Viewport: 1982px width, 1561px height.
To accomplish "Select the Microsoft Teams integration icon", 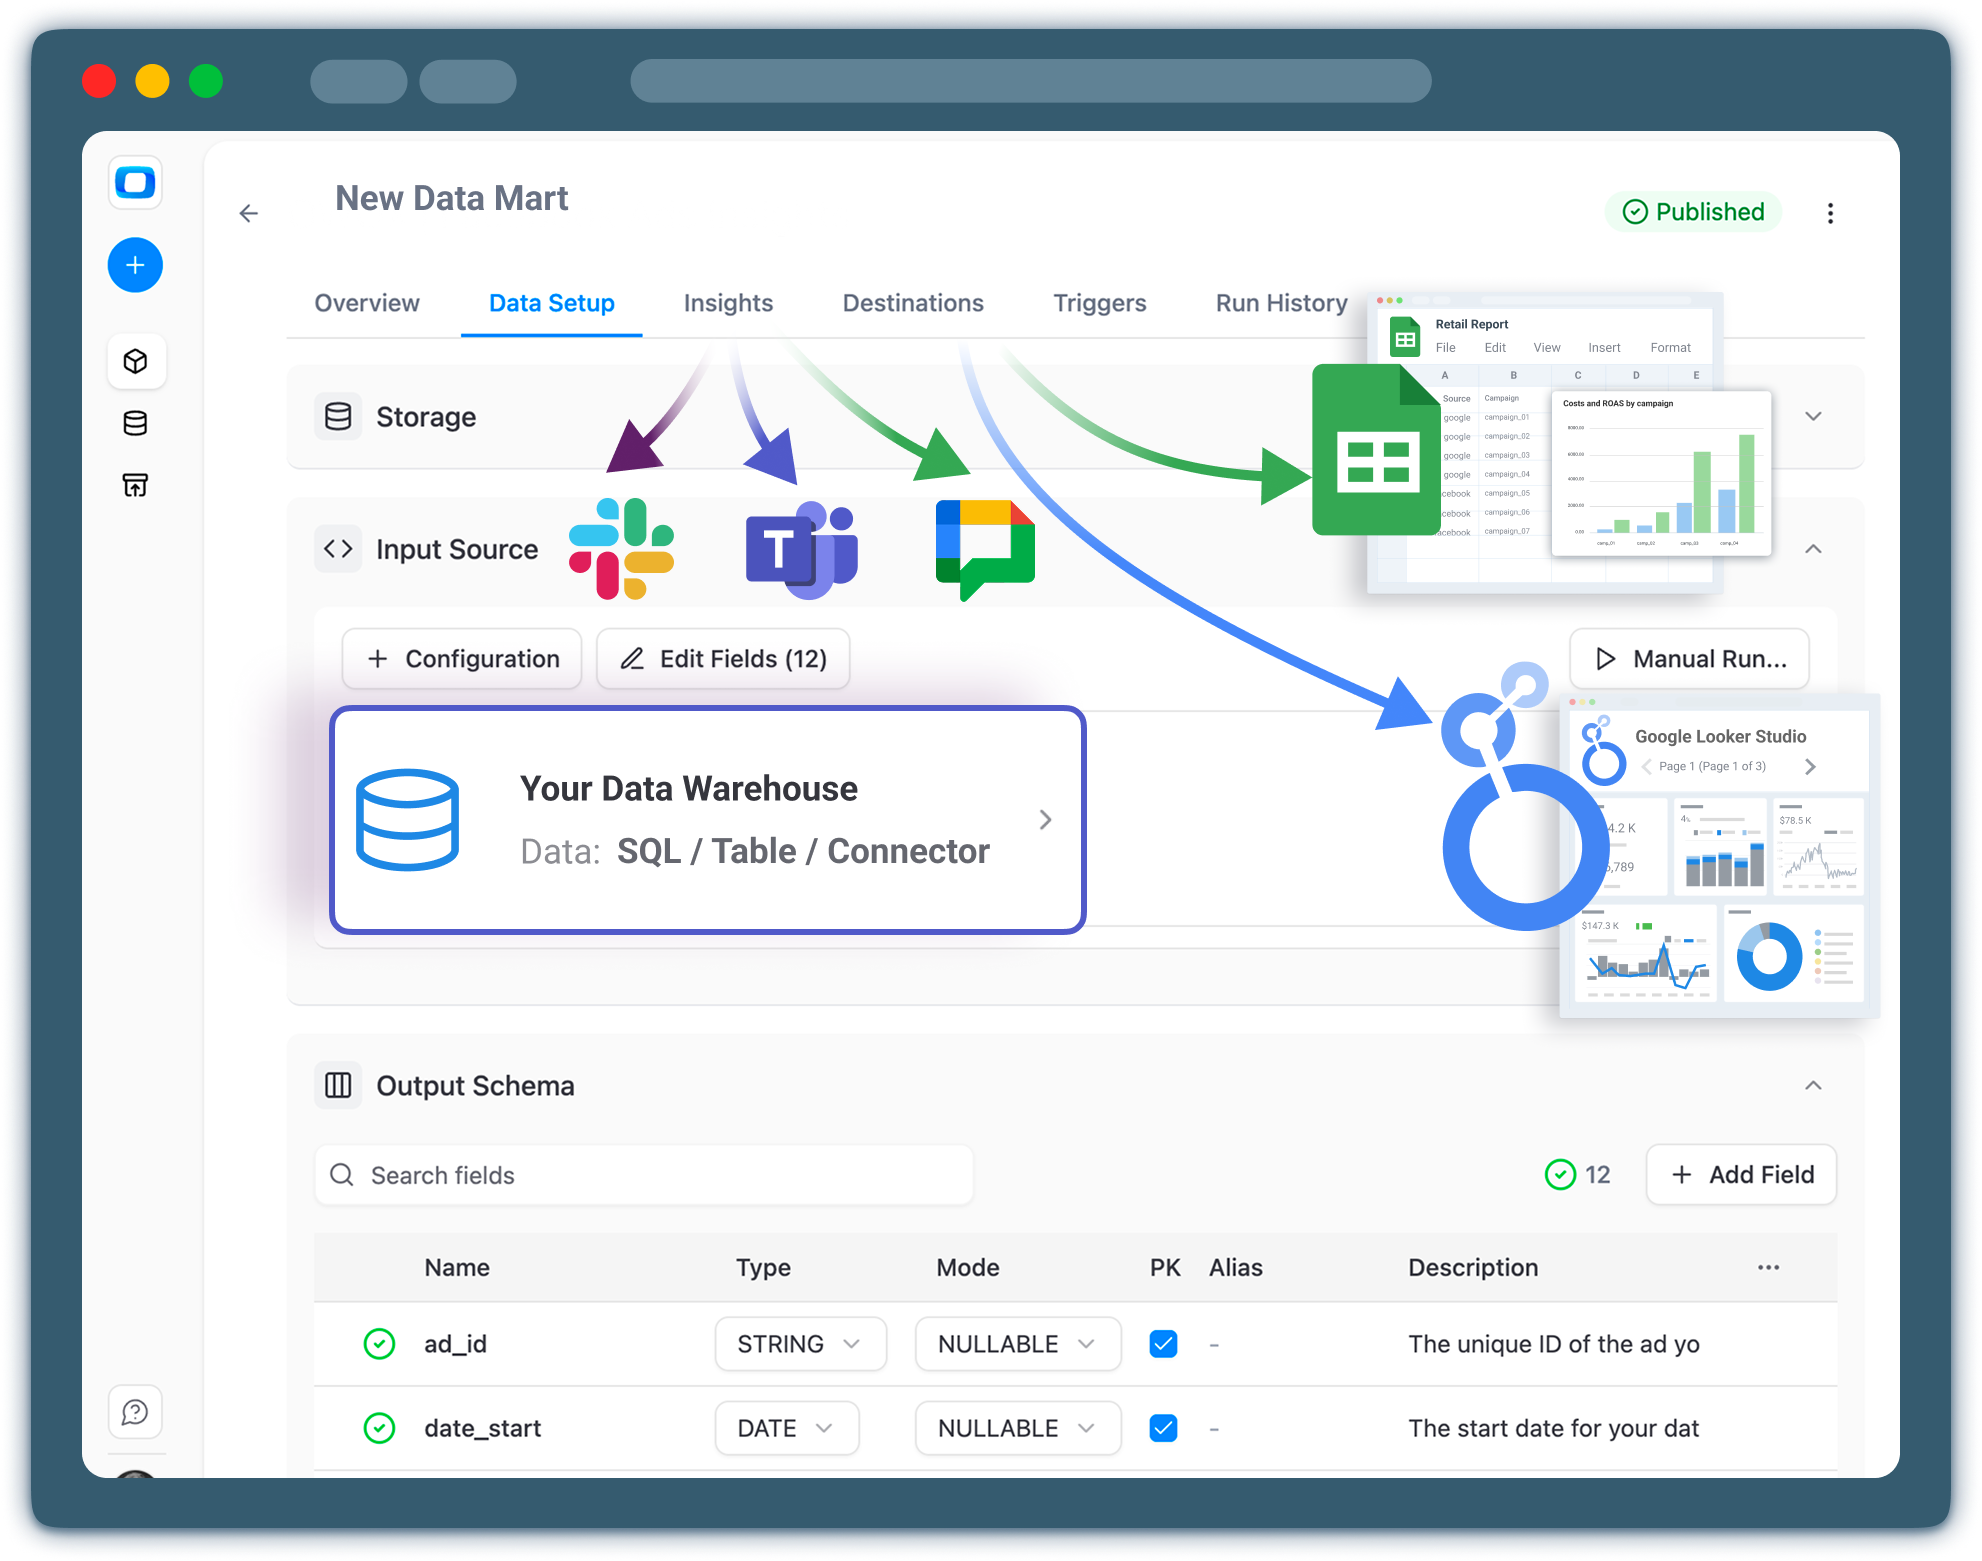I will pyautogui.click(x=803, y=548).
